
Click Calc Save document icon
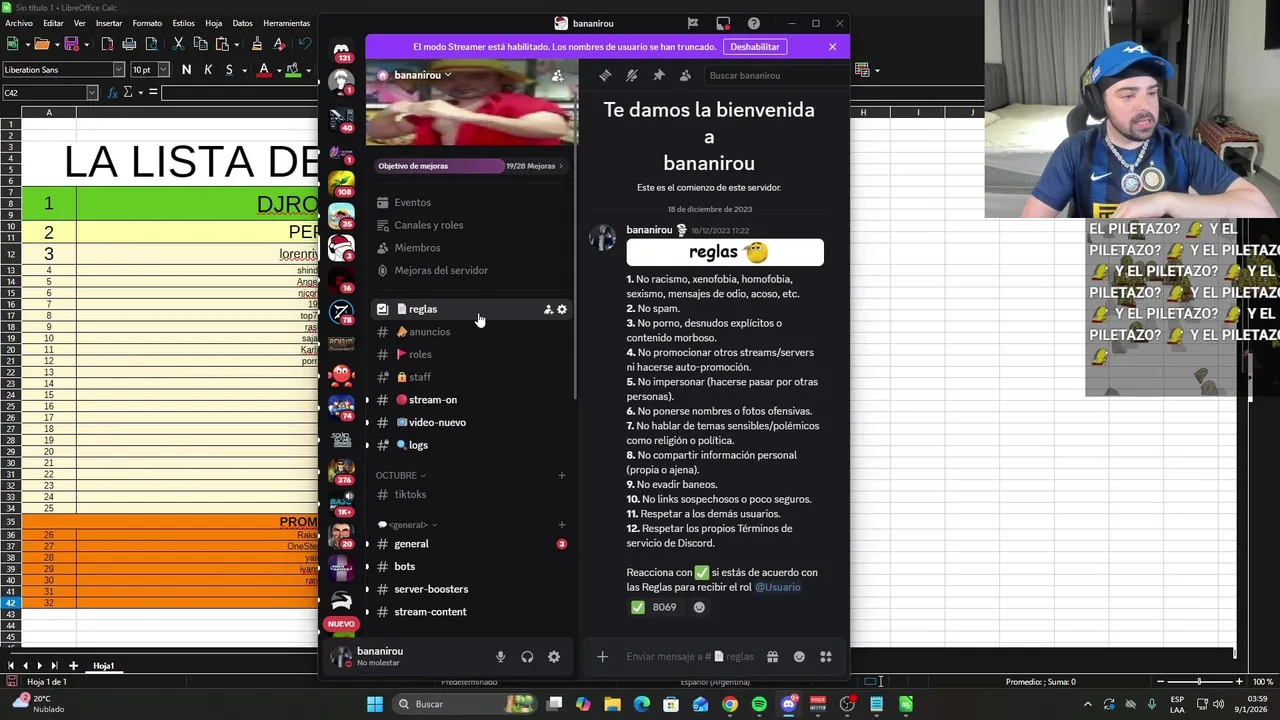tap(71, 44)
